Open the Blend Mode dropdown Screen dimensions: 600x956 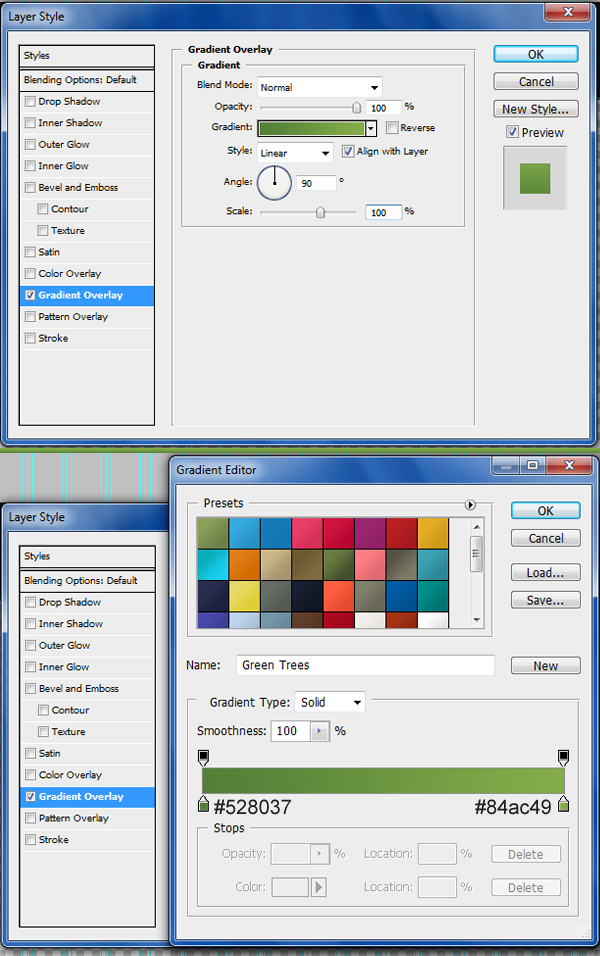coord(320,87)
